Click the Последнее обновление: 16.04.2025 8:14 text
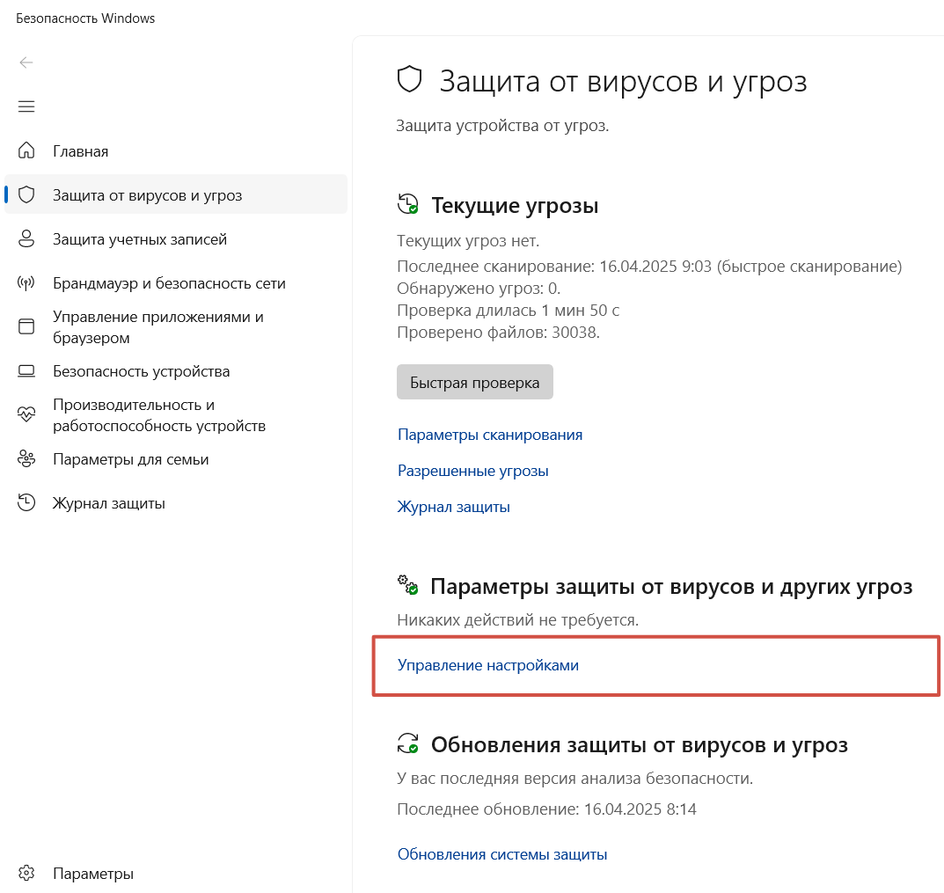The width and height of the screenshot is (944, 893). [547, 809]
